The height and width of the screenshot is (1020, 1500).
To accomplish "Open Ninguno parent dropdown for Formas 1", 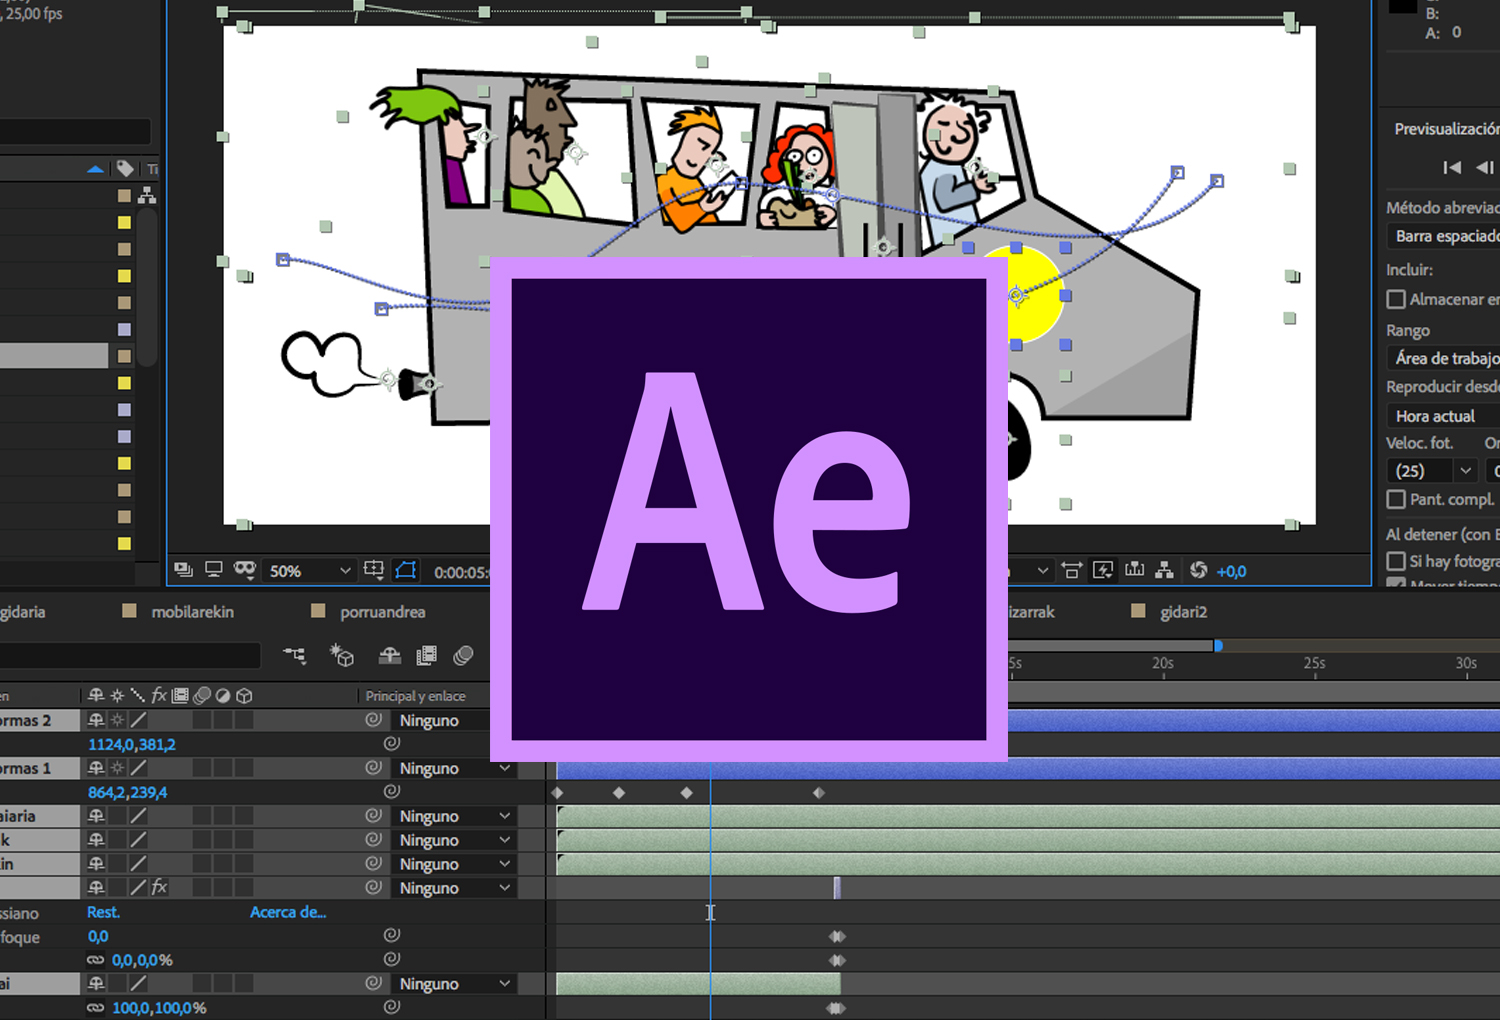I will (454, 768).
